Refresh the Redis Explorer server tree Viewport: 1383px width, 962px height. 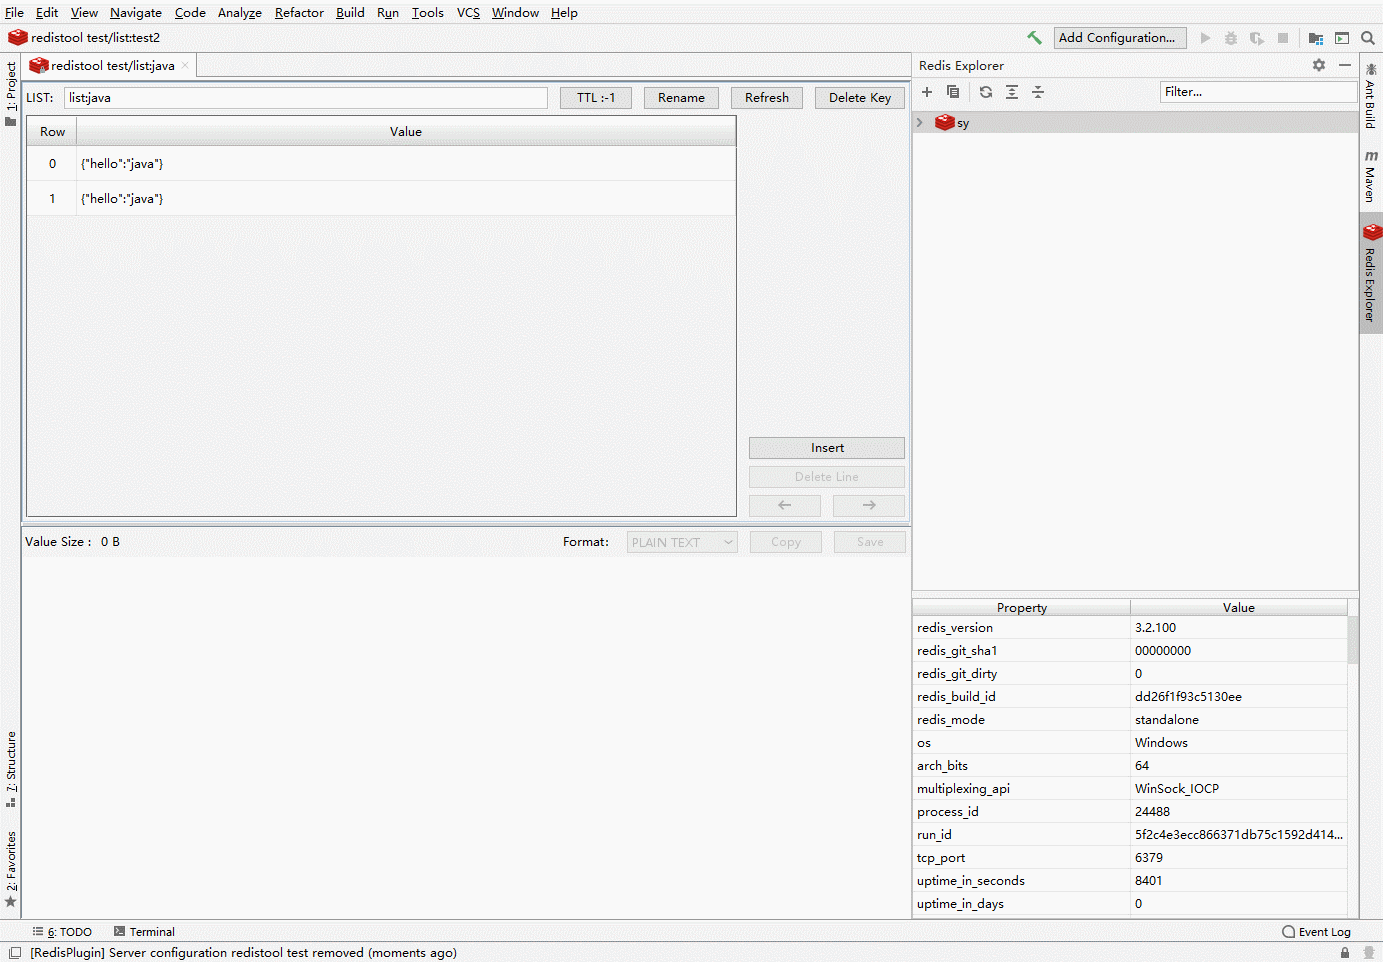click(986, 92)
